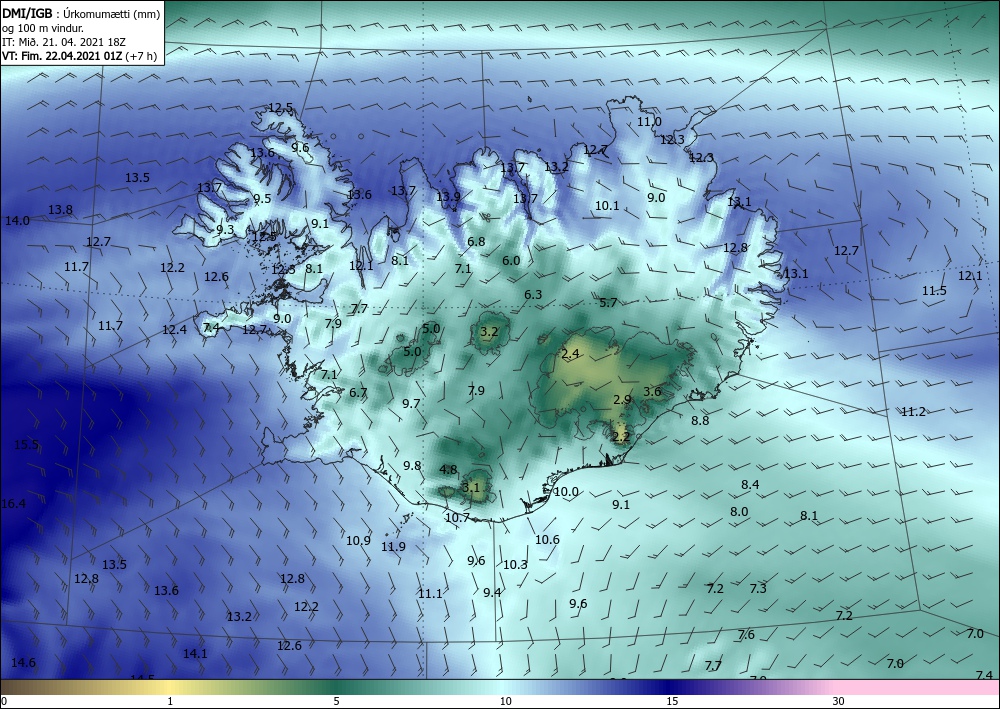Click the 'og 100 m vindur.' line in the legend
The image size is (1000, 709).
[43, 28]
